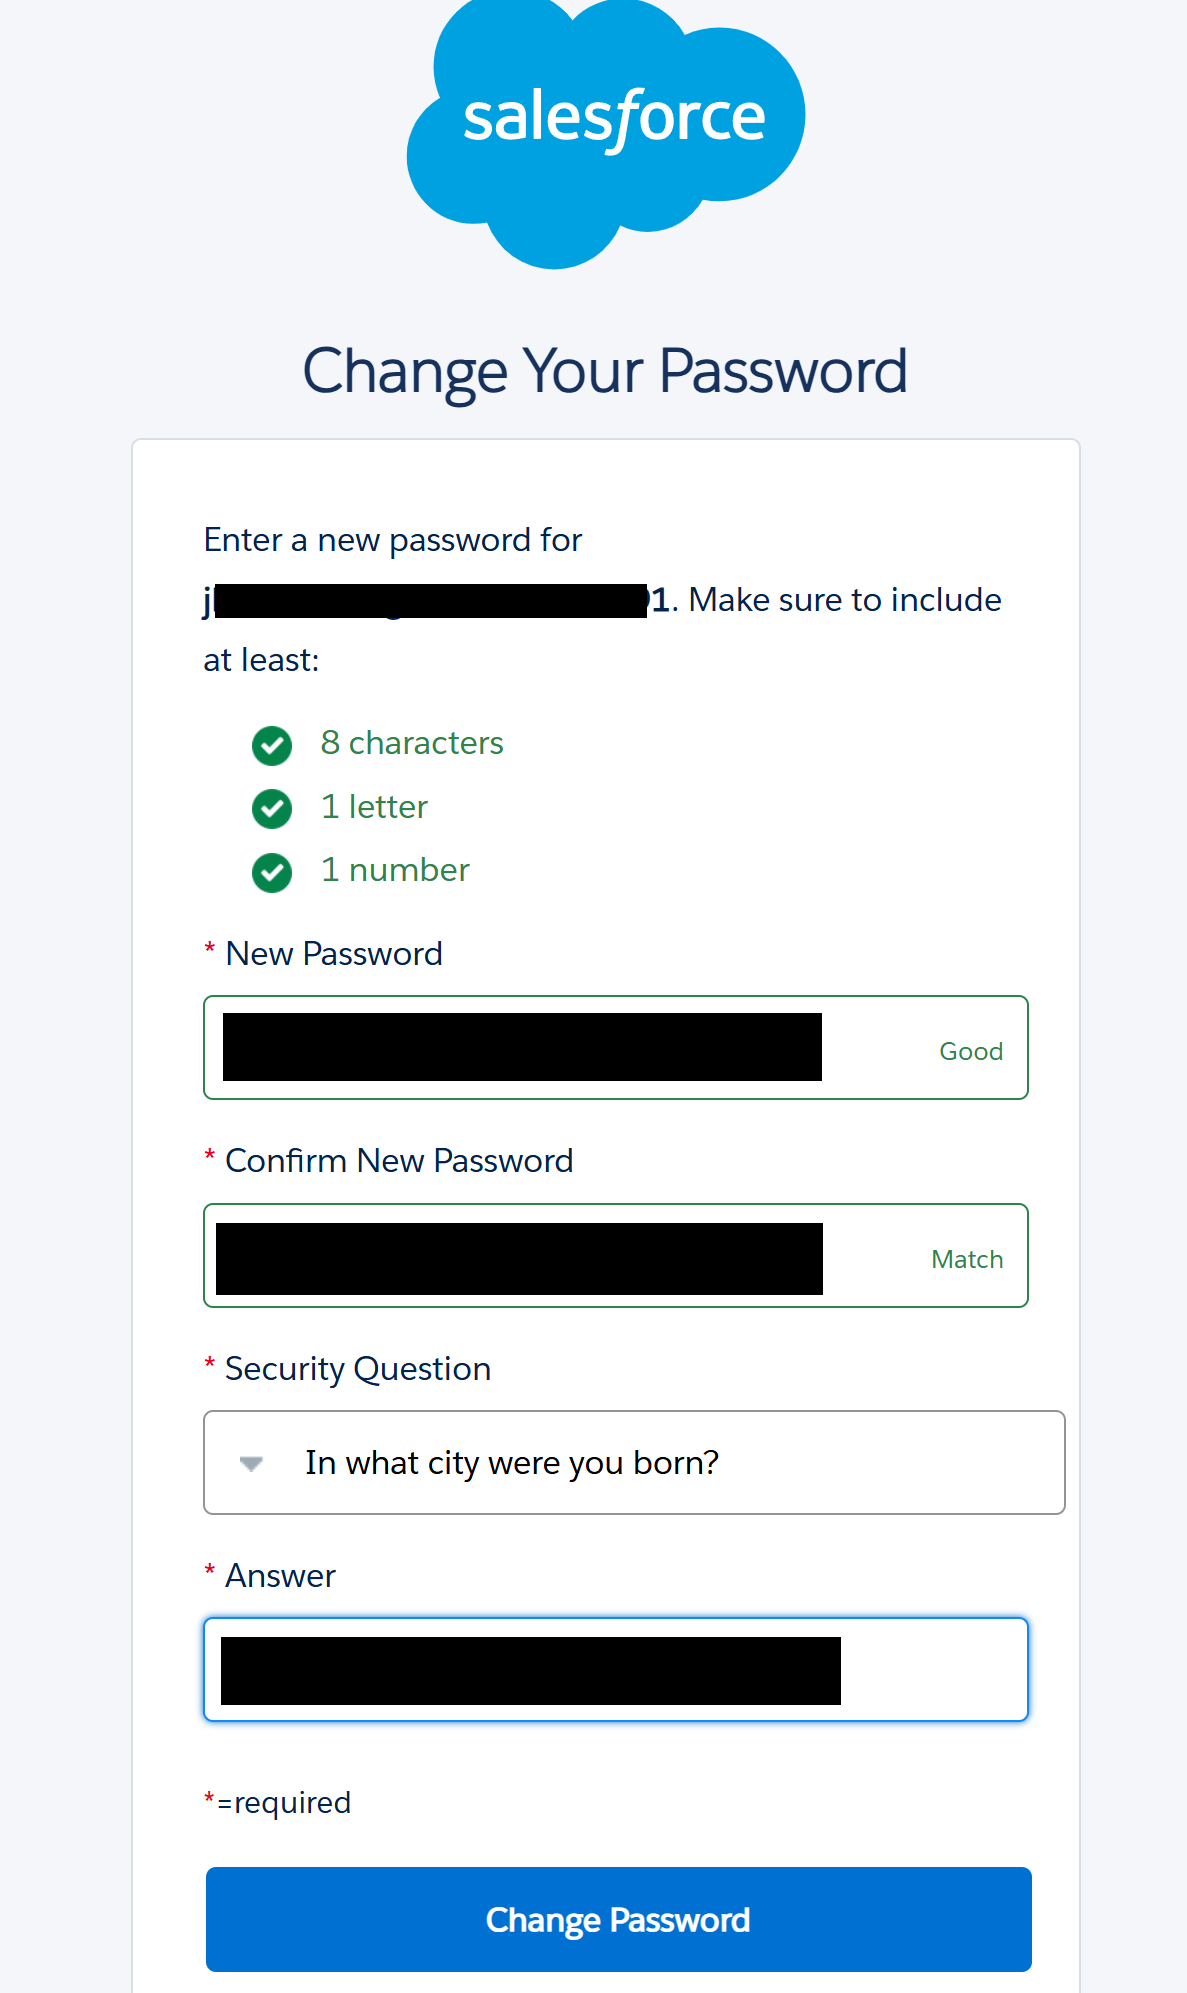
Task: Click the "Good" password strength indicator
Action: 970,1051
